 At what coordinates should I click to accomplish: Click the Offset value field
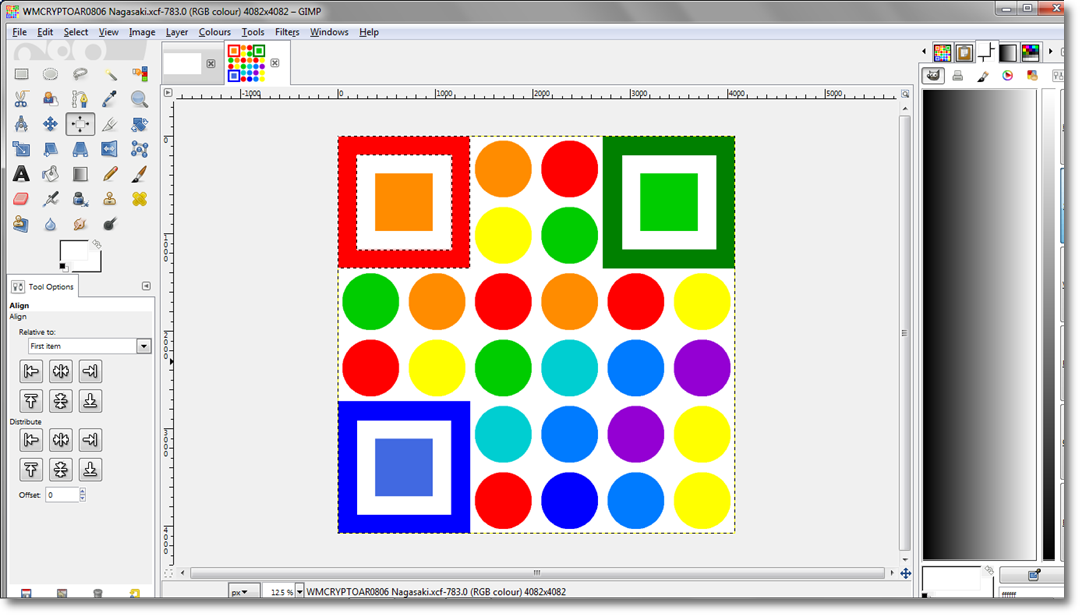pyautogui.click(x=62, y=494)
